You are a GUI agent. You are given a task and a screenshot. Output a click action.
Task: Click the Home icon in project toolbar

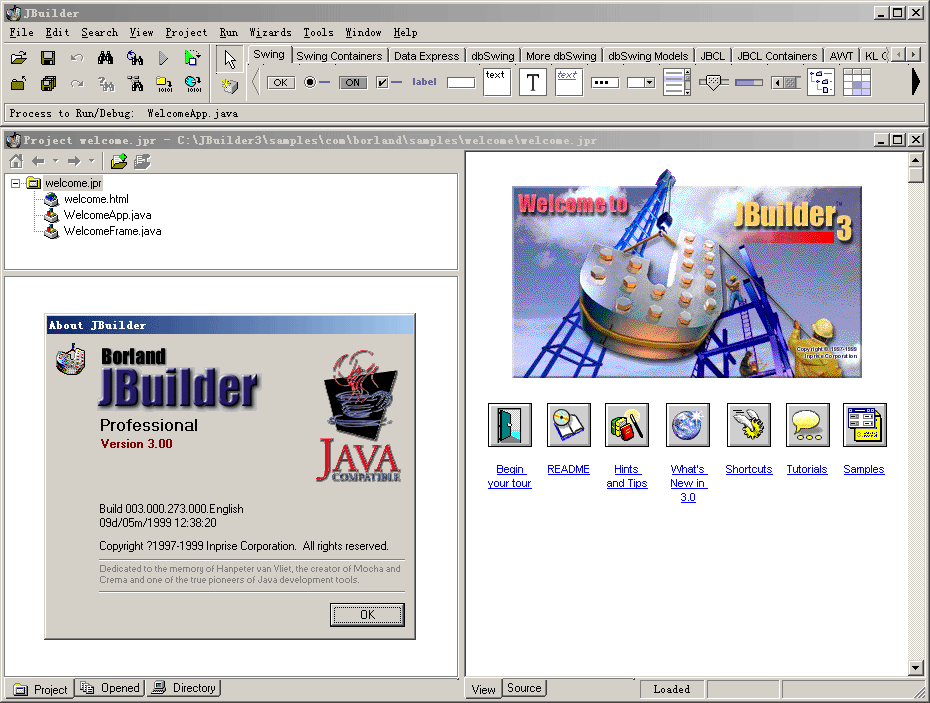(x=16, y=161)
